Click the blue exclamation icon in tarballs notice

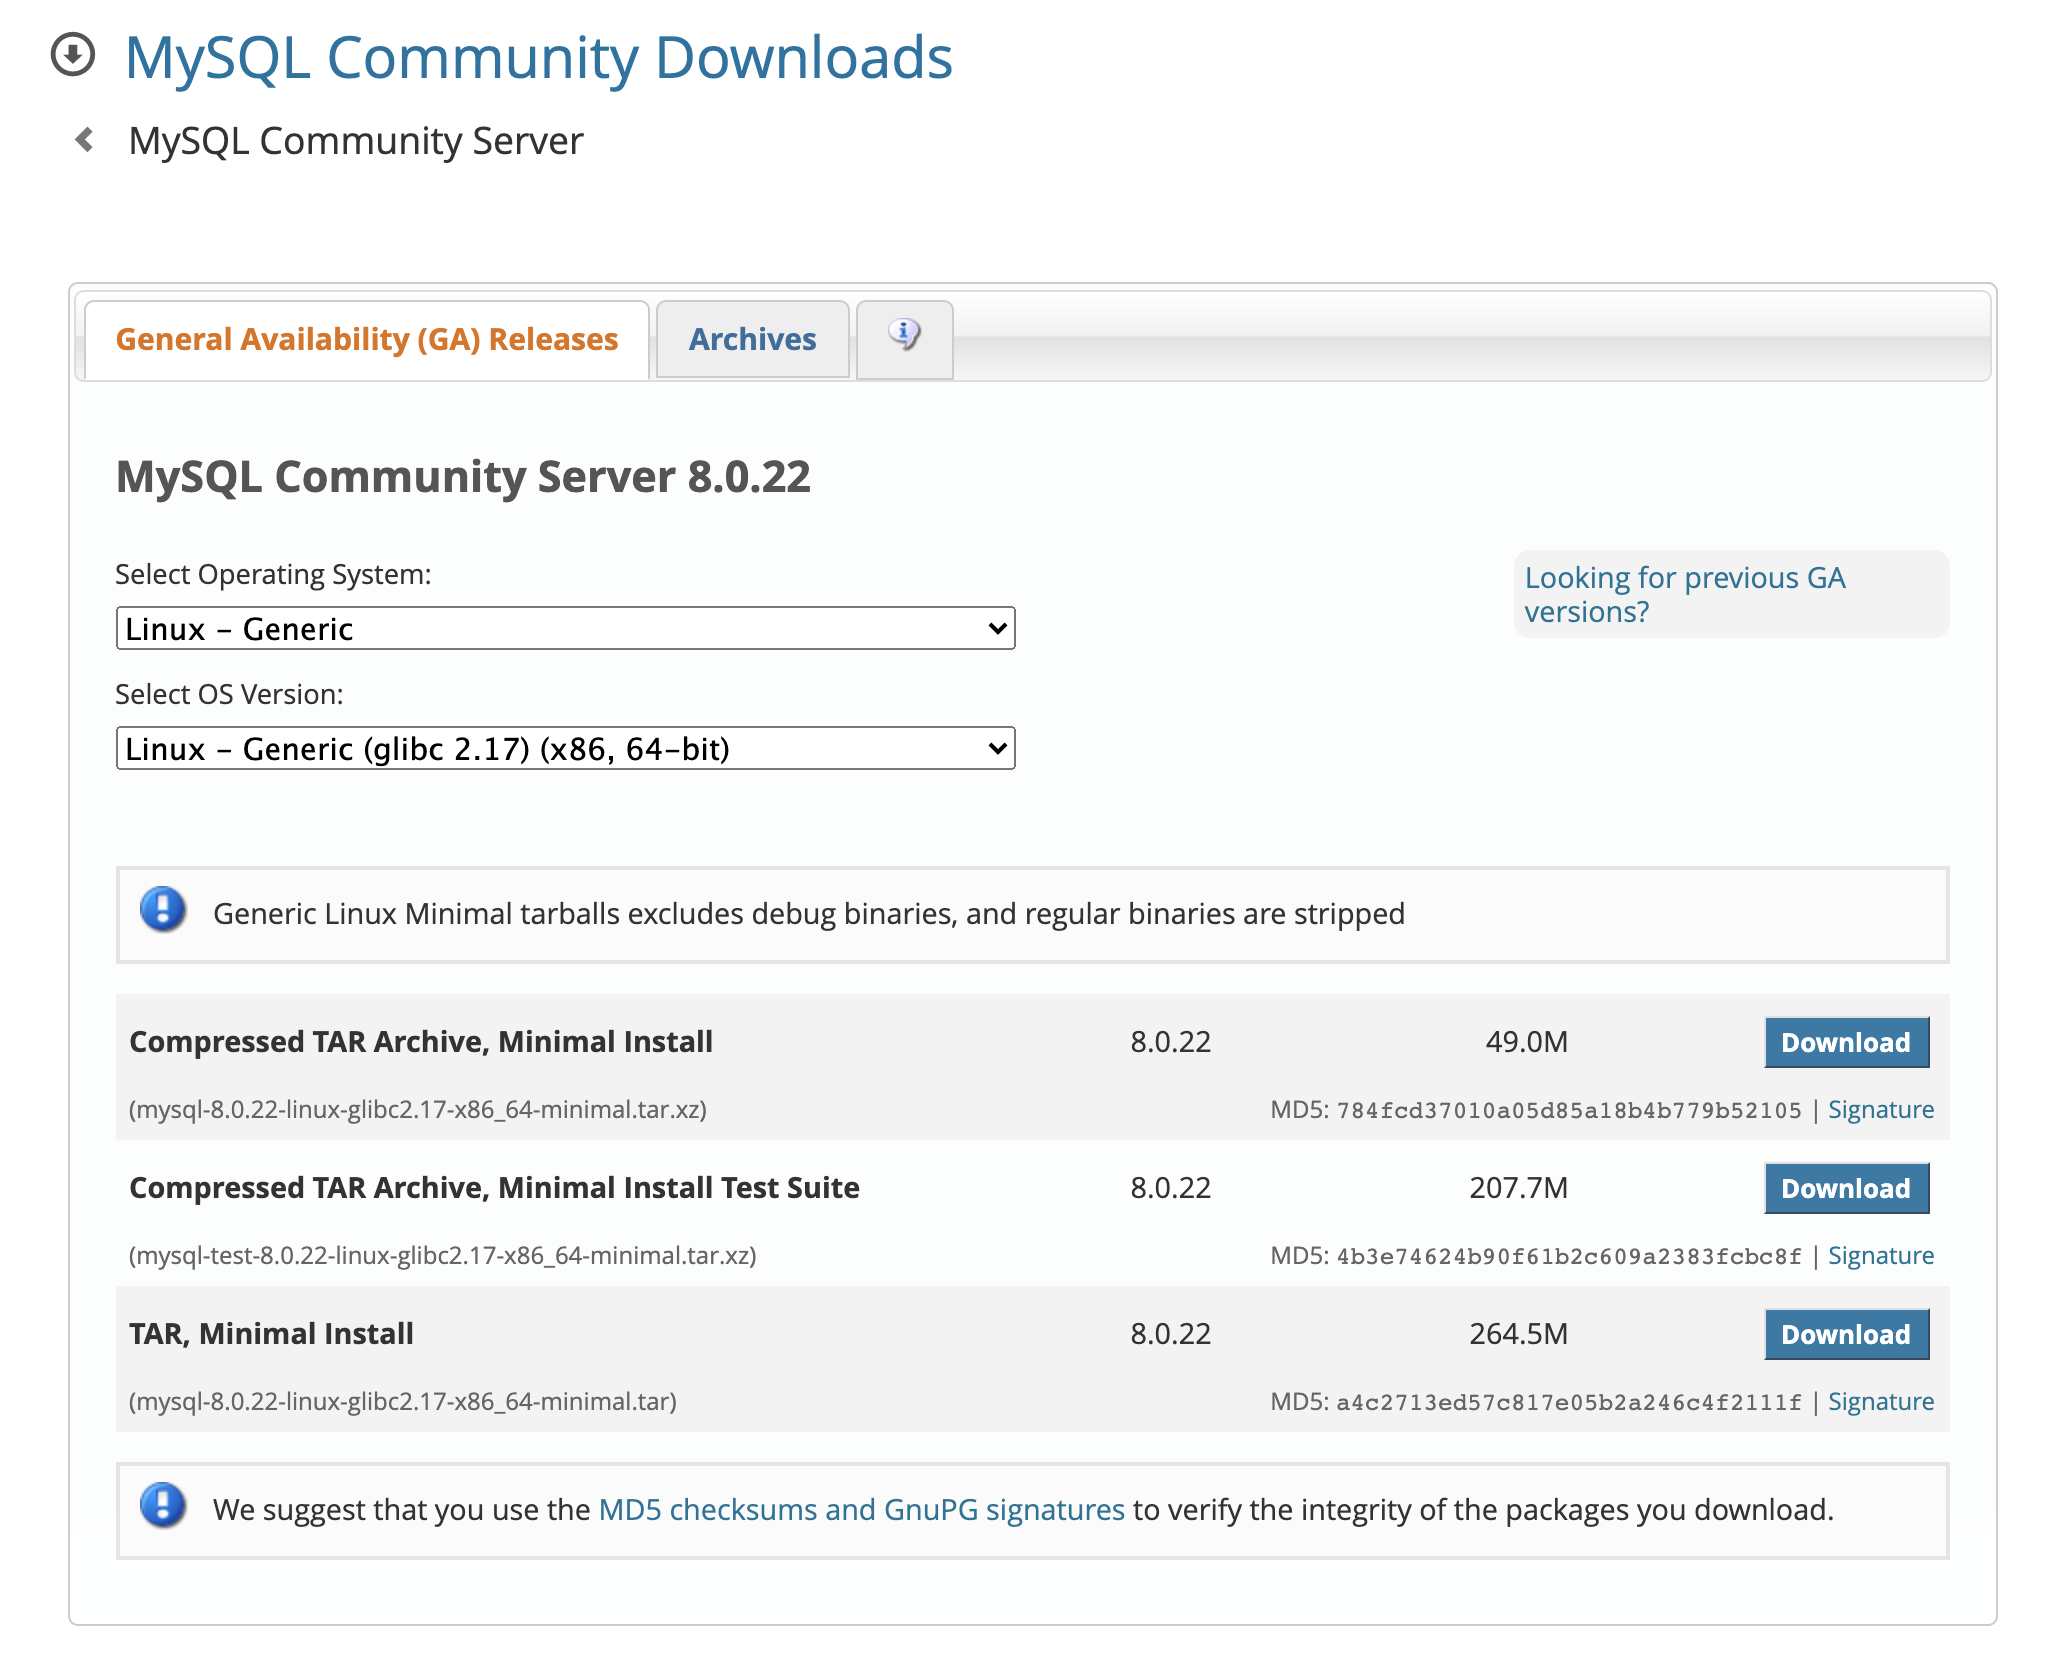(163, 910)
